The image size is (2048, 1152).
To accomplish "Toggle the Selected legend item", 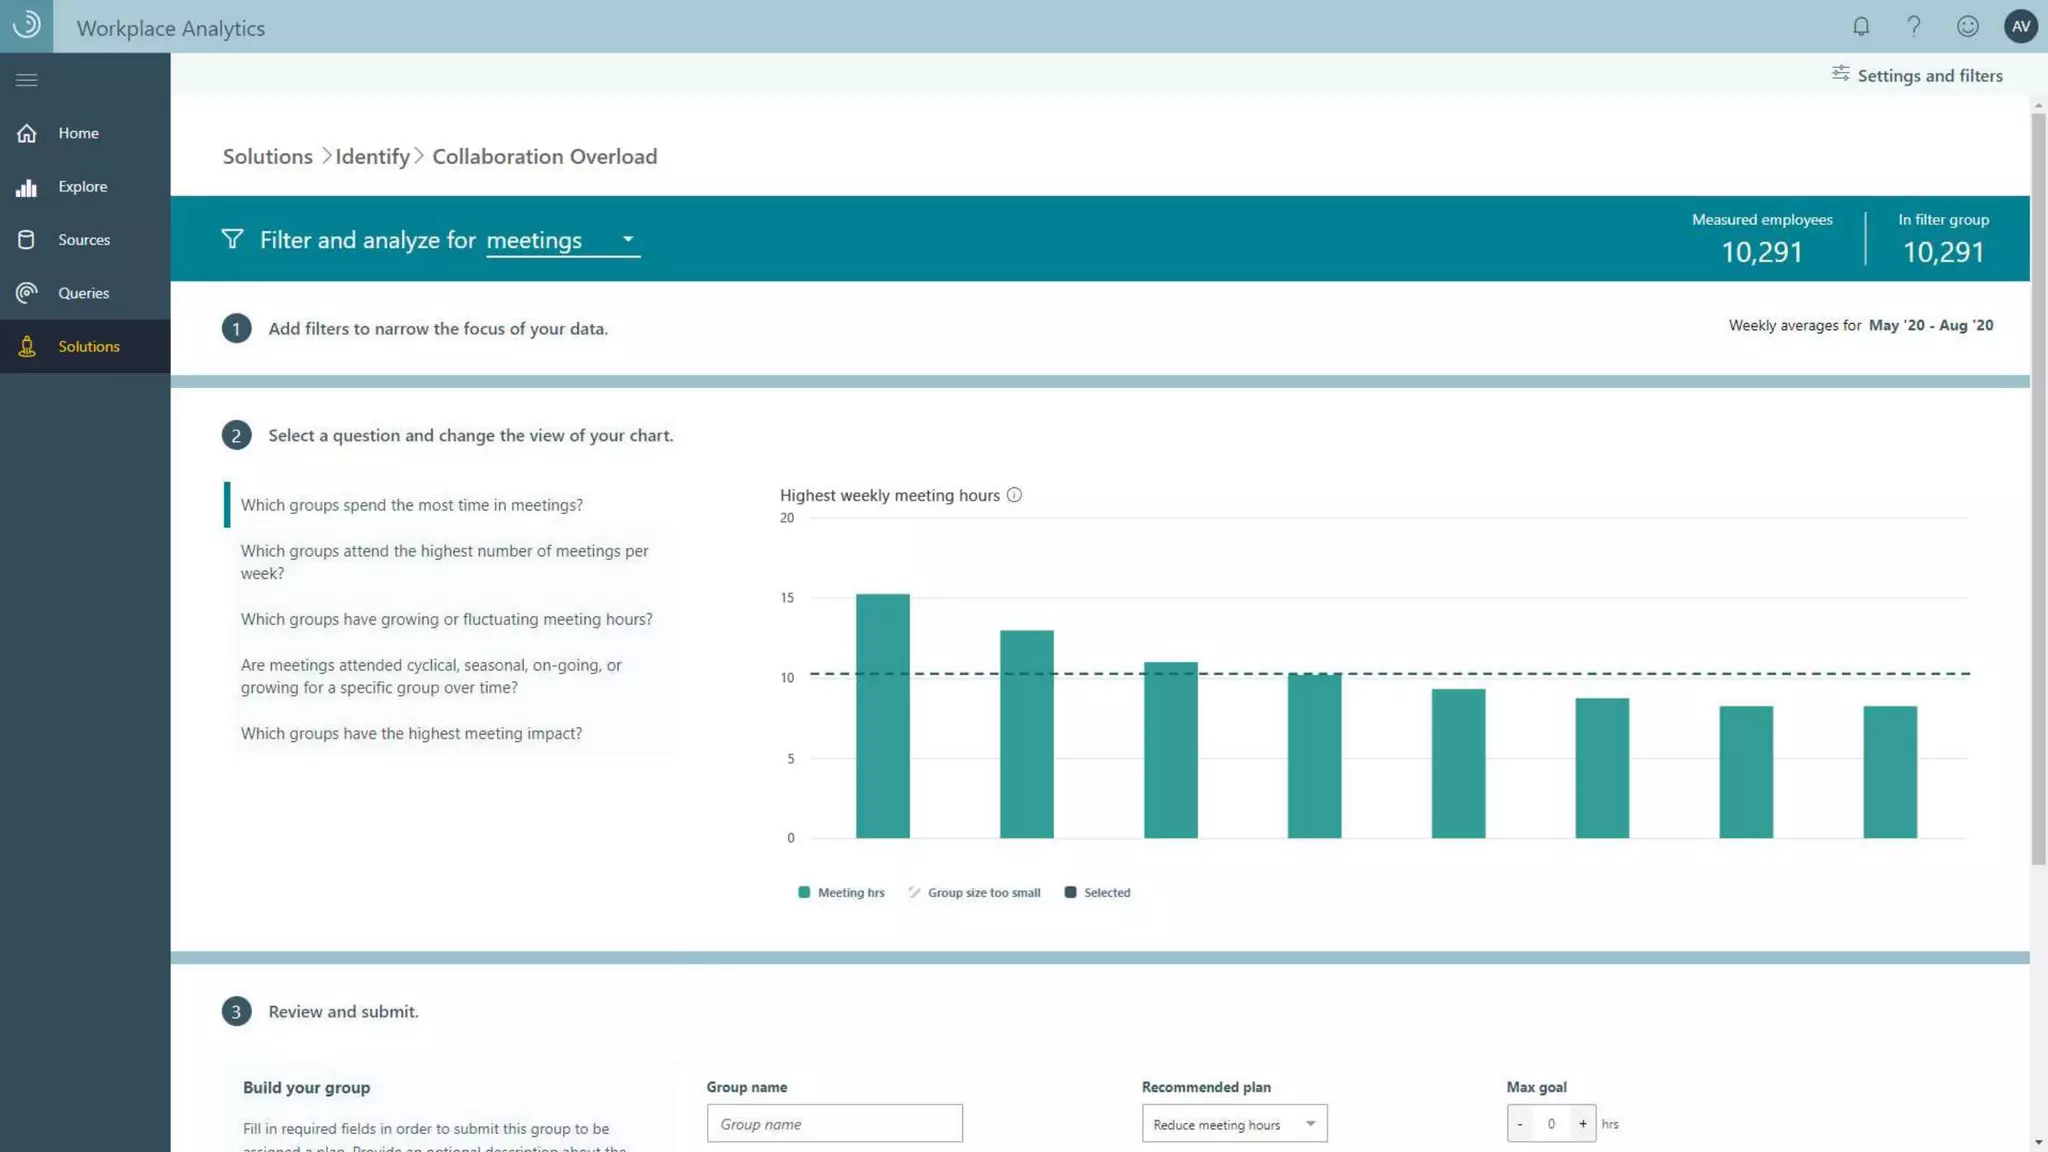I will tap(1097, 892).
